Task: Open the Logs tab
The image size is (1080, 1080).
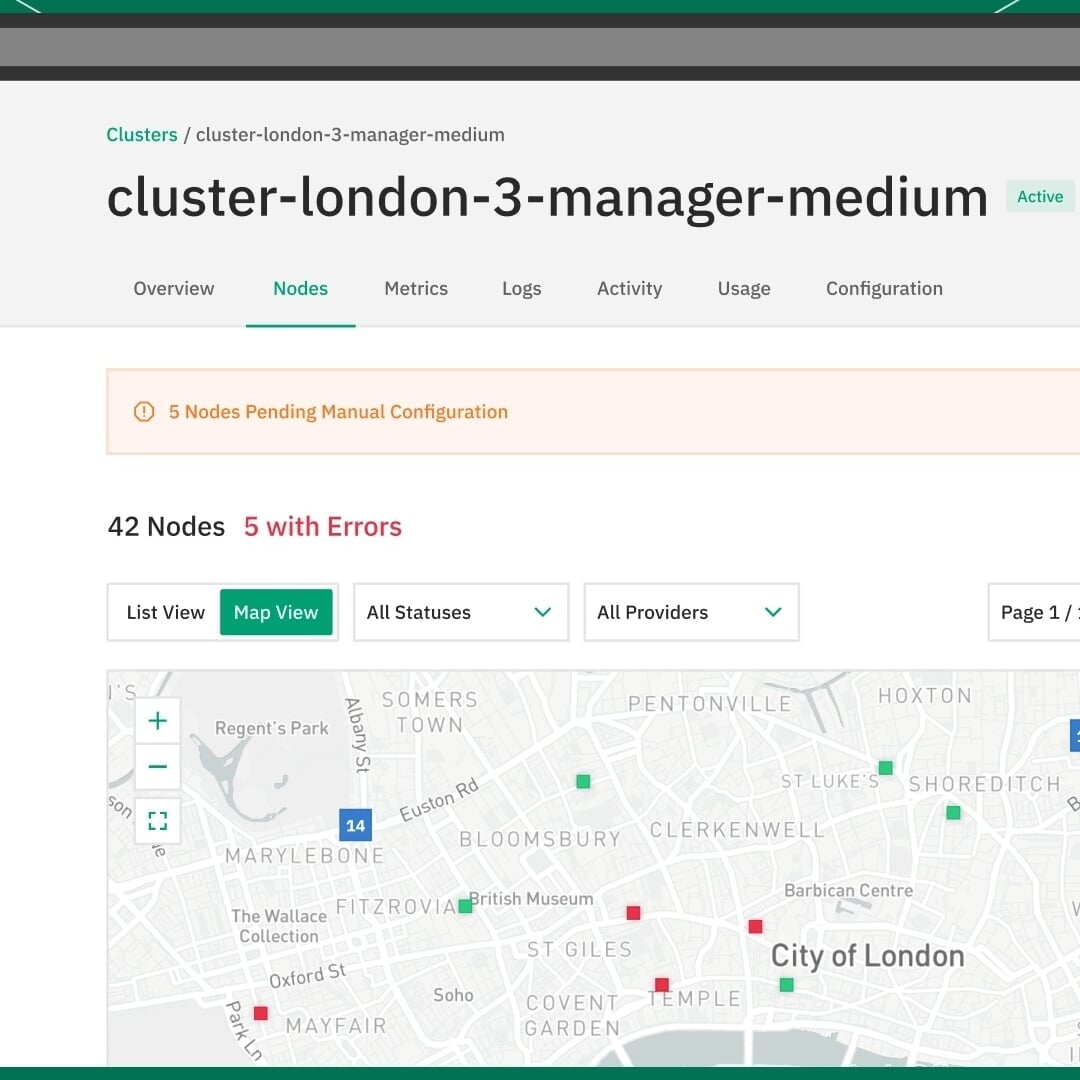Action: (521, 289)
